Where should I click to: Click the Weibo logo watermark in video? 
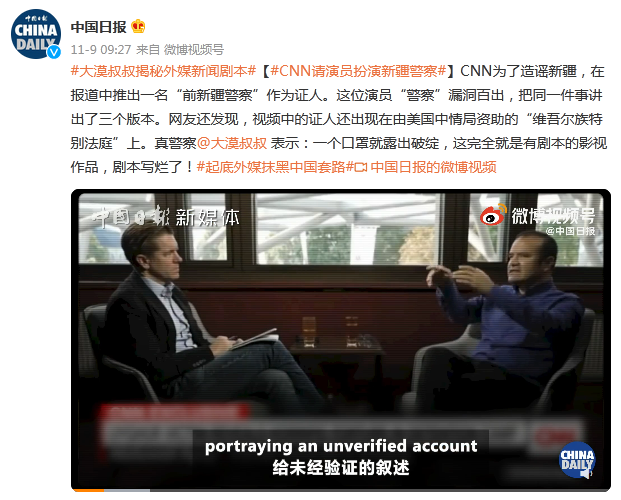pyautogui.click(x=493, y=215)
